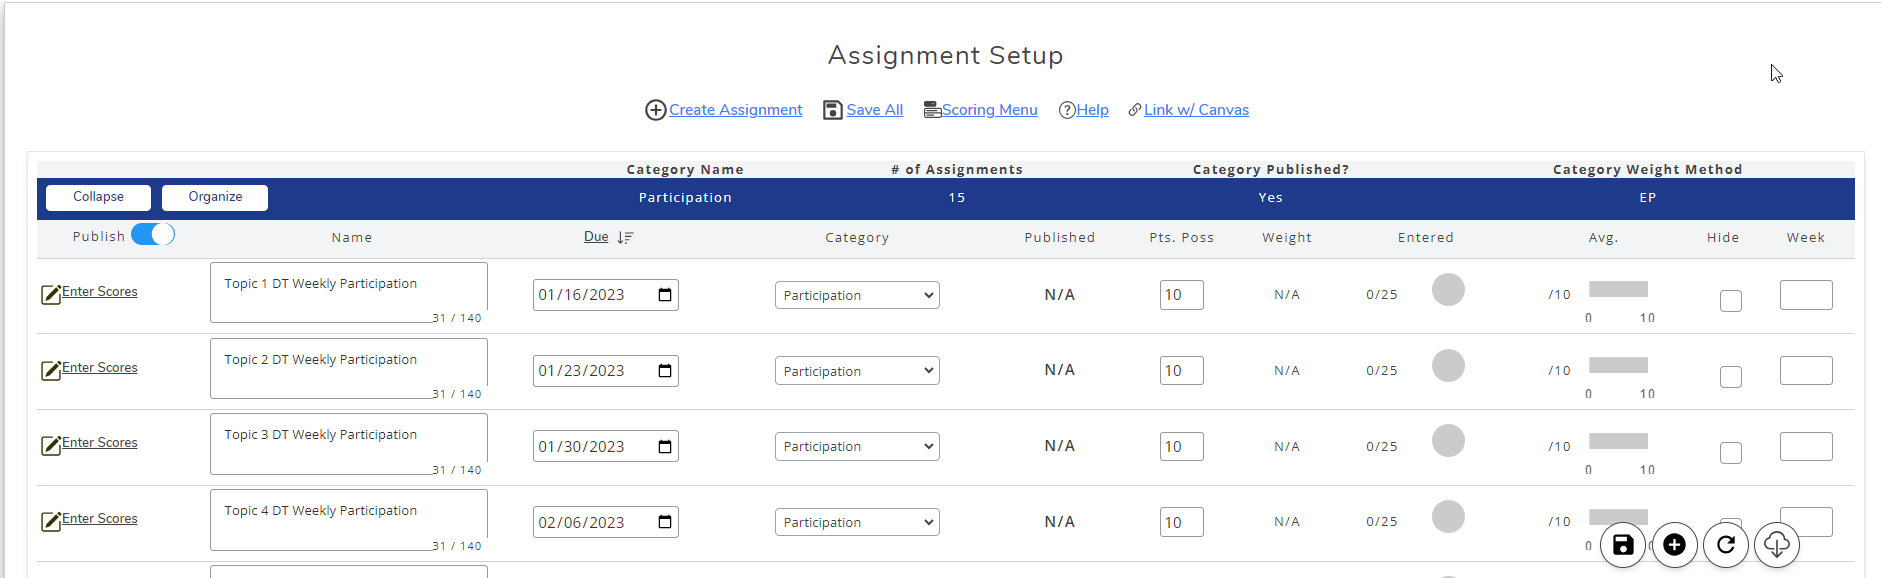Click the Topic 4 DT Weekly Participation name field

[349, 520]
